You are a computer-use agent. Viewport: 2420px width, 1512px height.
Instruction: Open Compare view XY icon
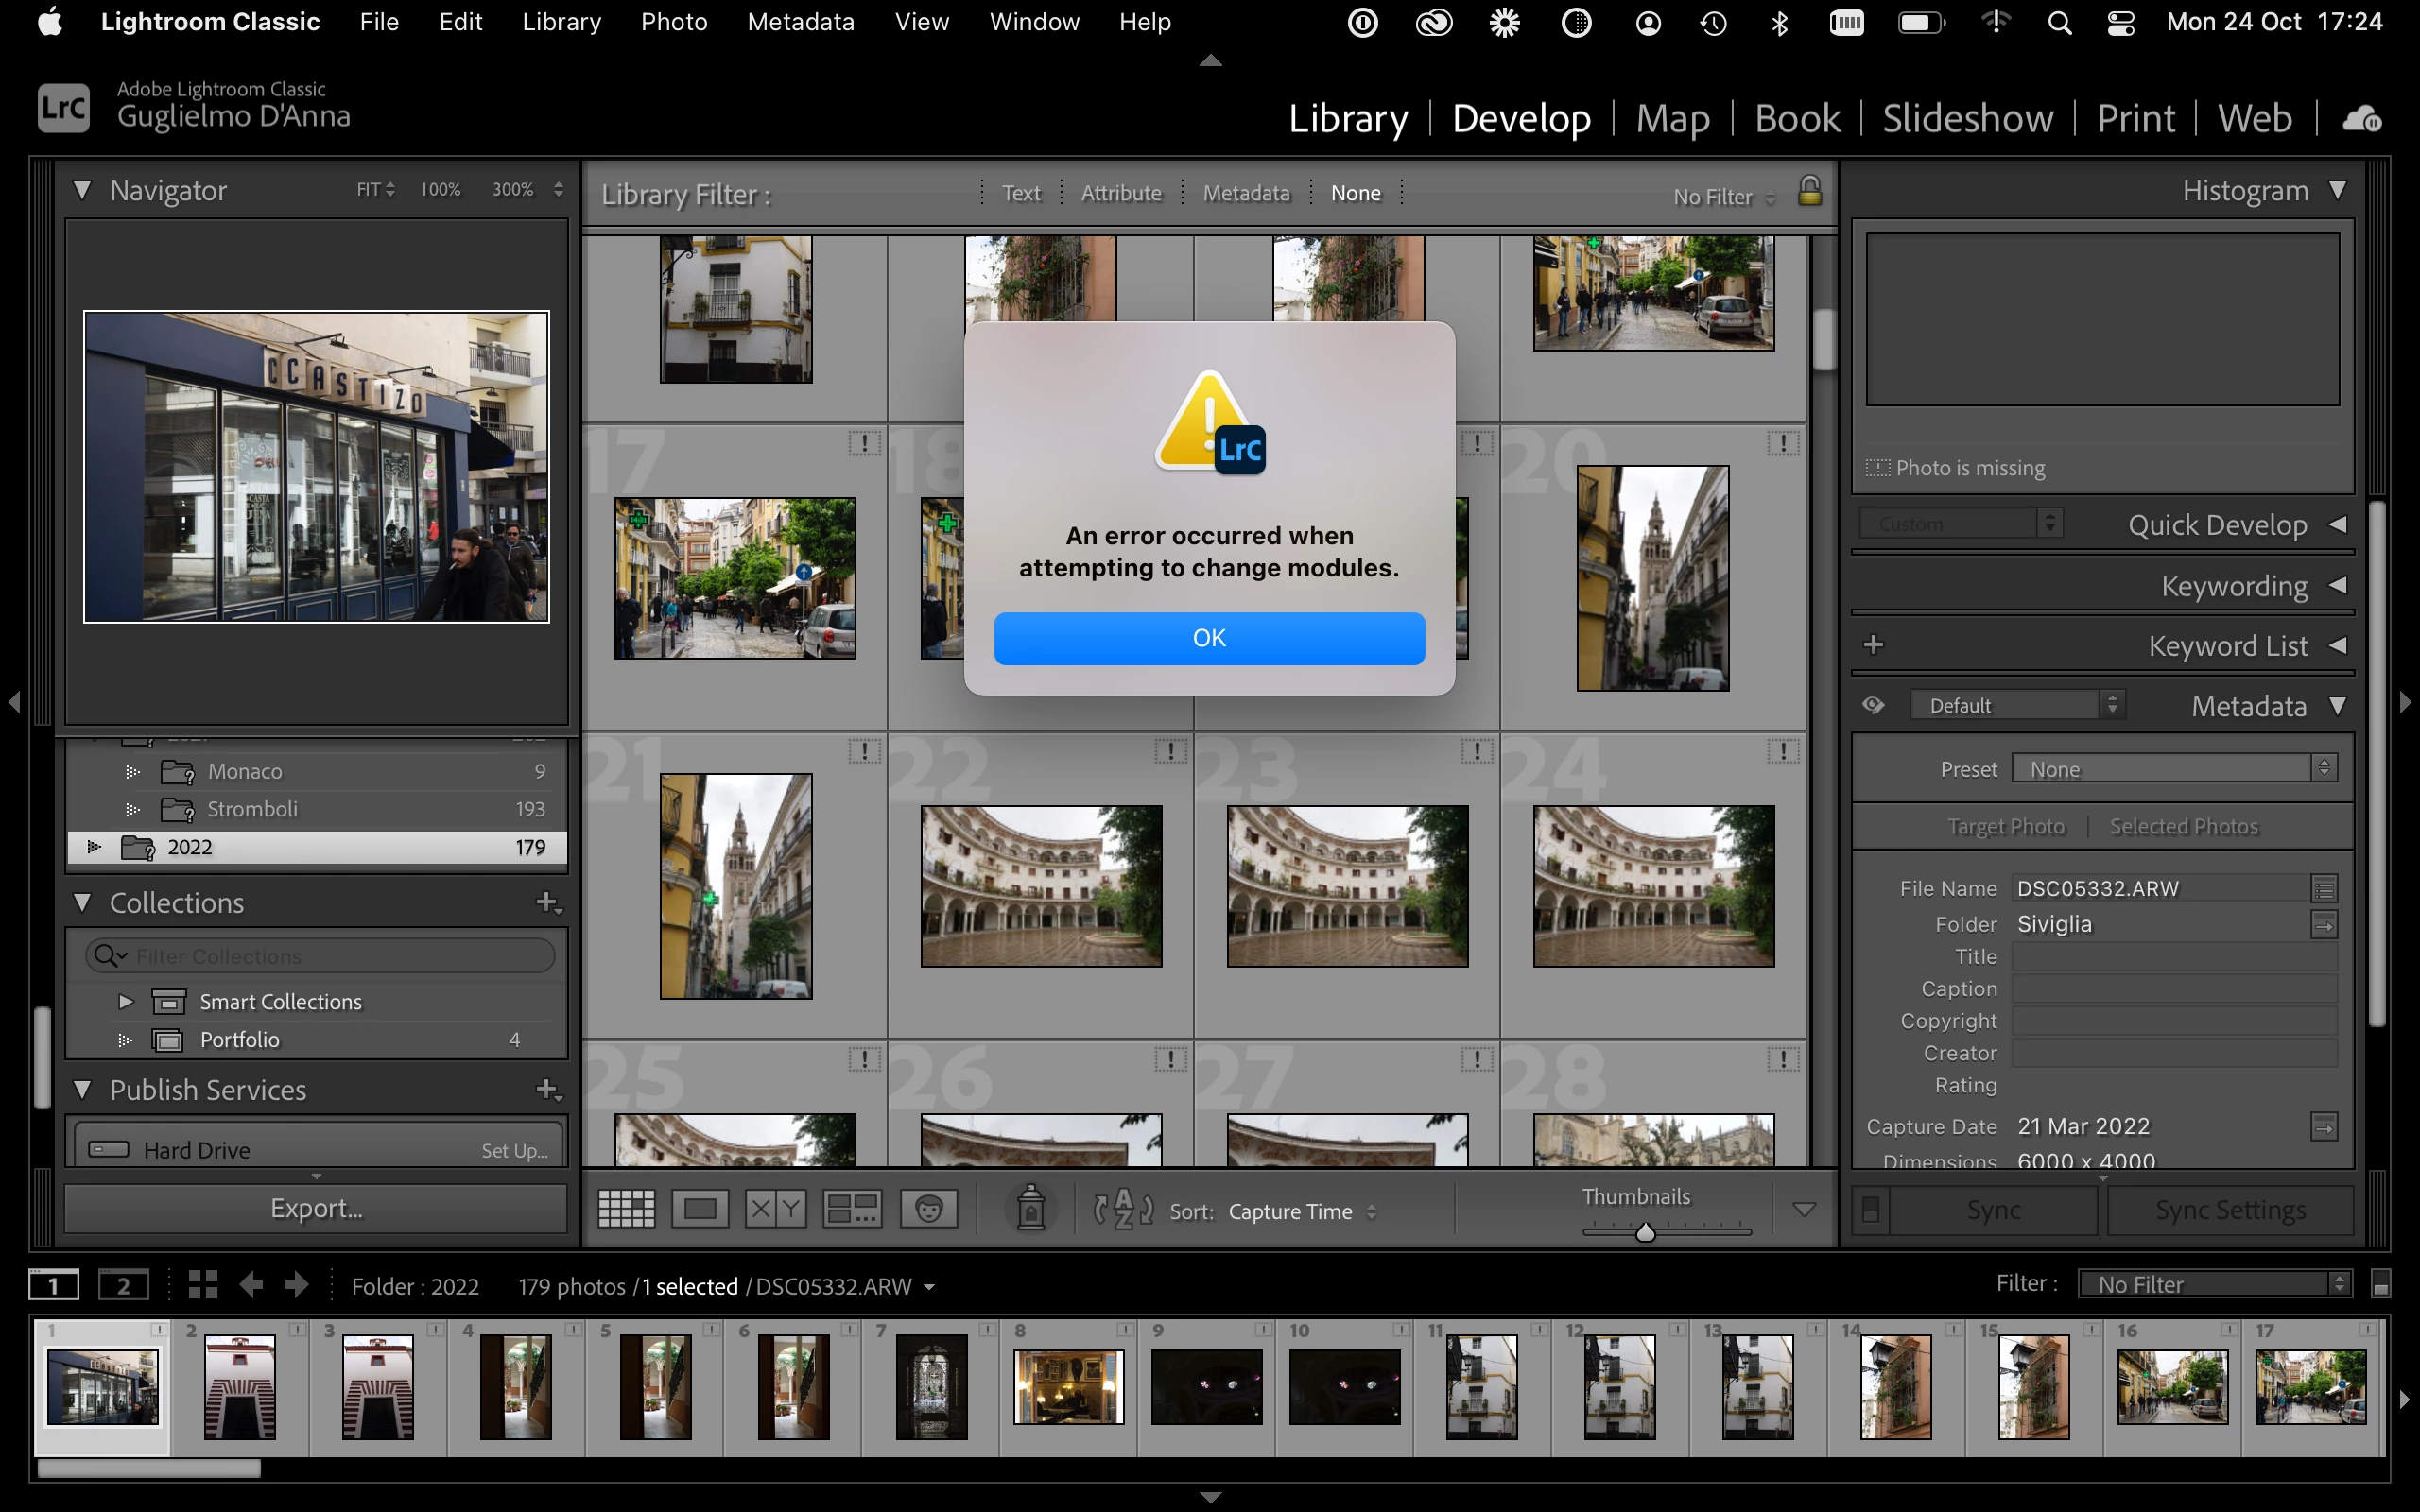[x=775, y=1209]
